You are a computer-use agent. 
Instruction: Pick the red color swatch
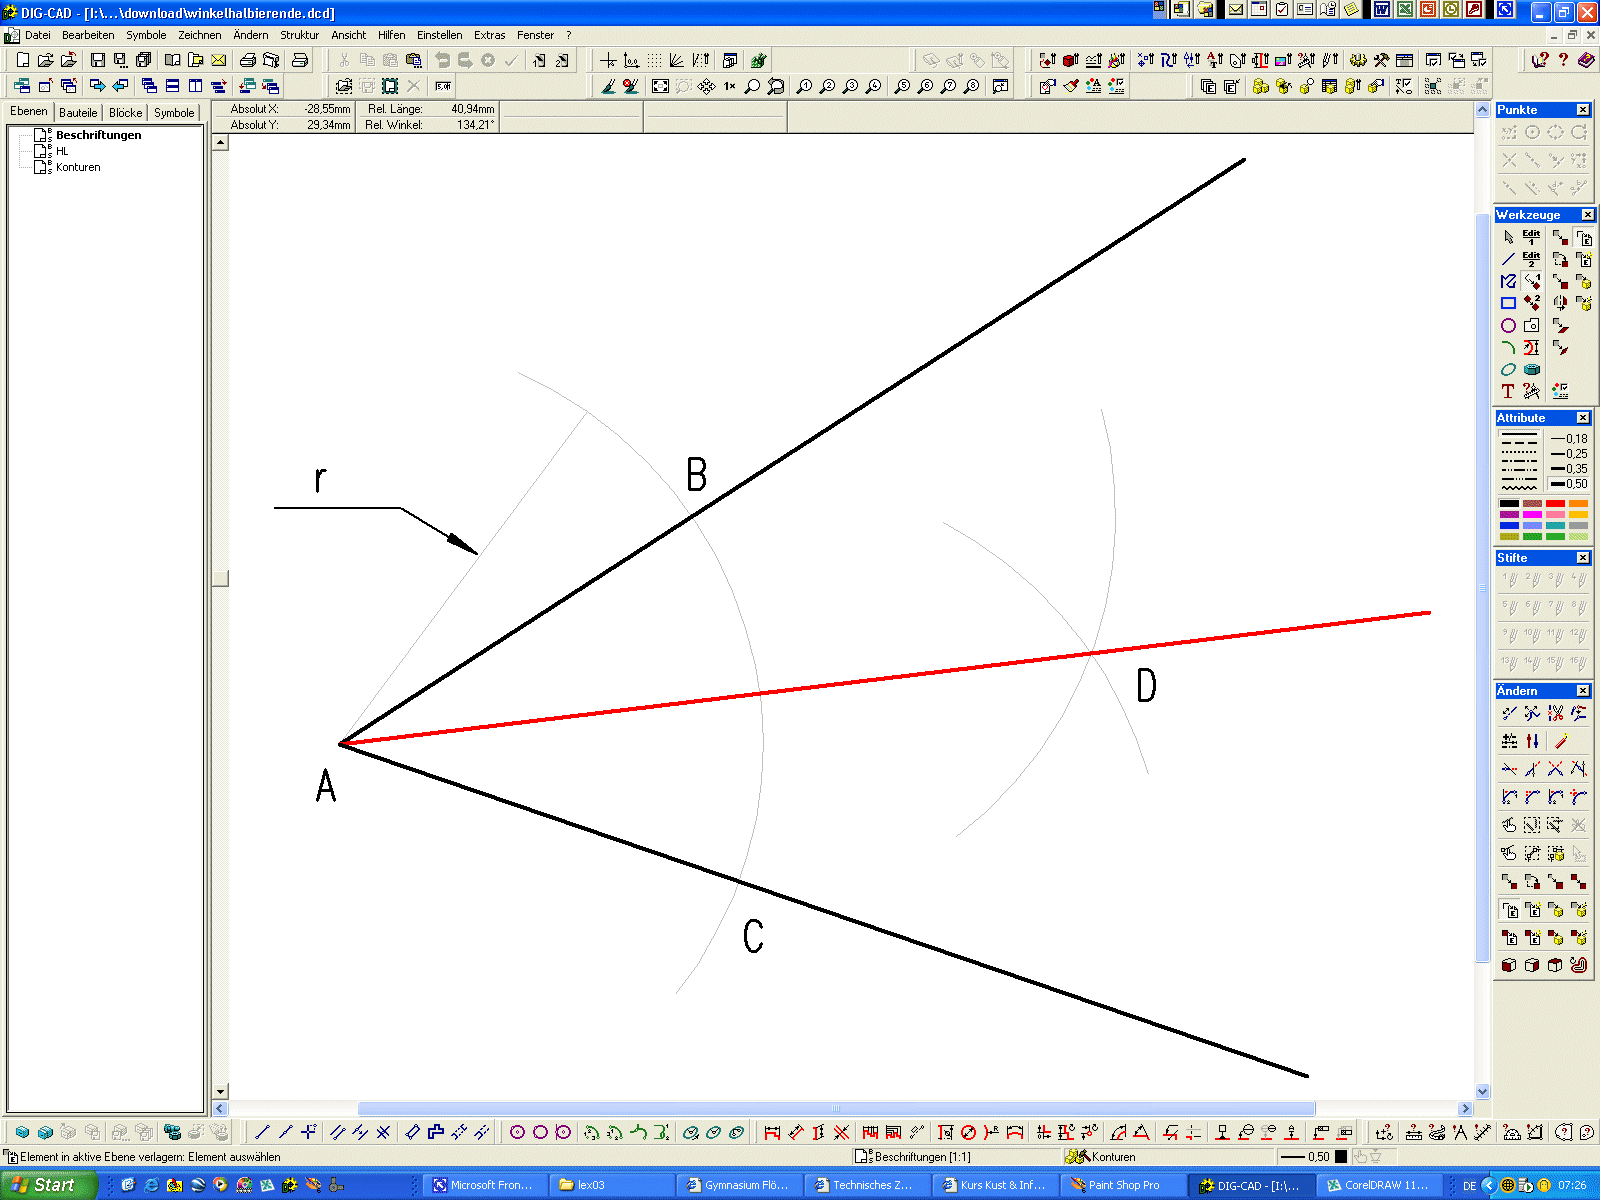[1555, 504]
